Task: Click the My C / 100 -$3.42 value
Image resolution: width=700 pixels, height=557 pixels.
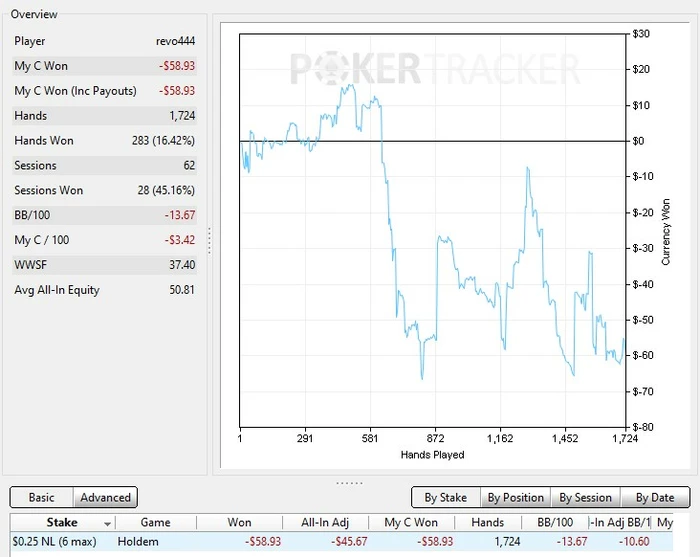Action: click(180, 240)
